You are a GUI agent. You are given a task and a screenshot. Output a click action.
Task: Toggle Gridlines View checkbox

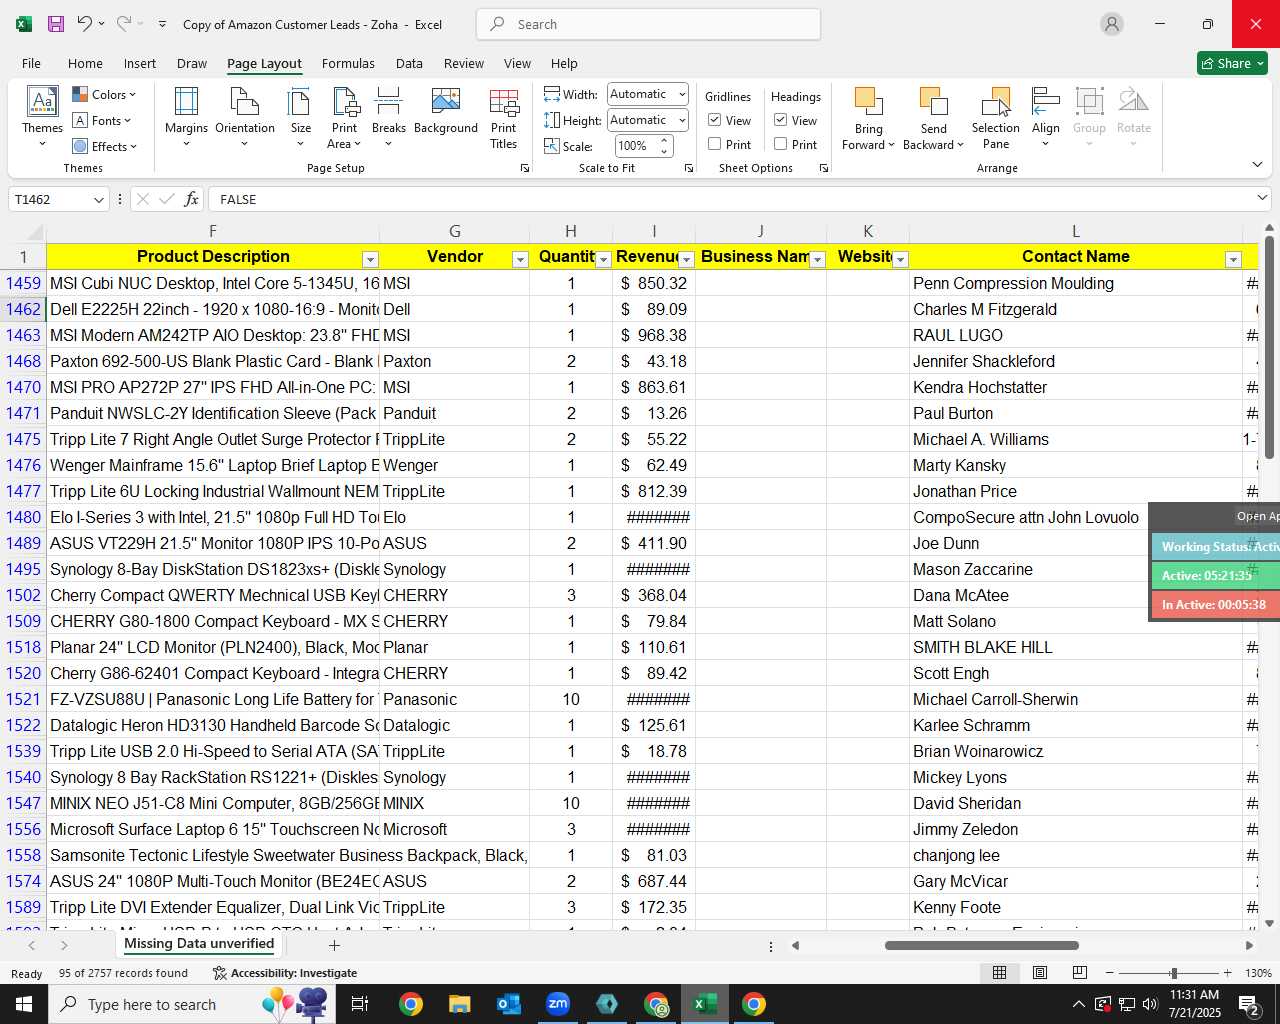[715, 120]
